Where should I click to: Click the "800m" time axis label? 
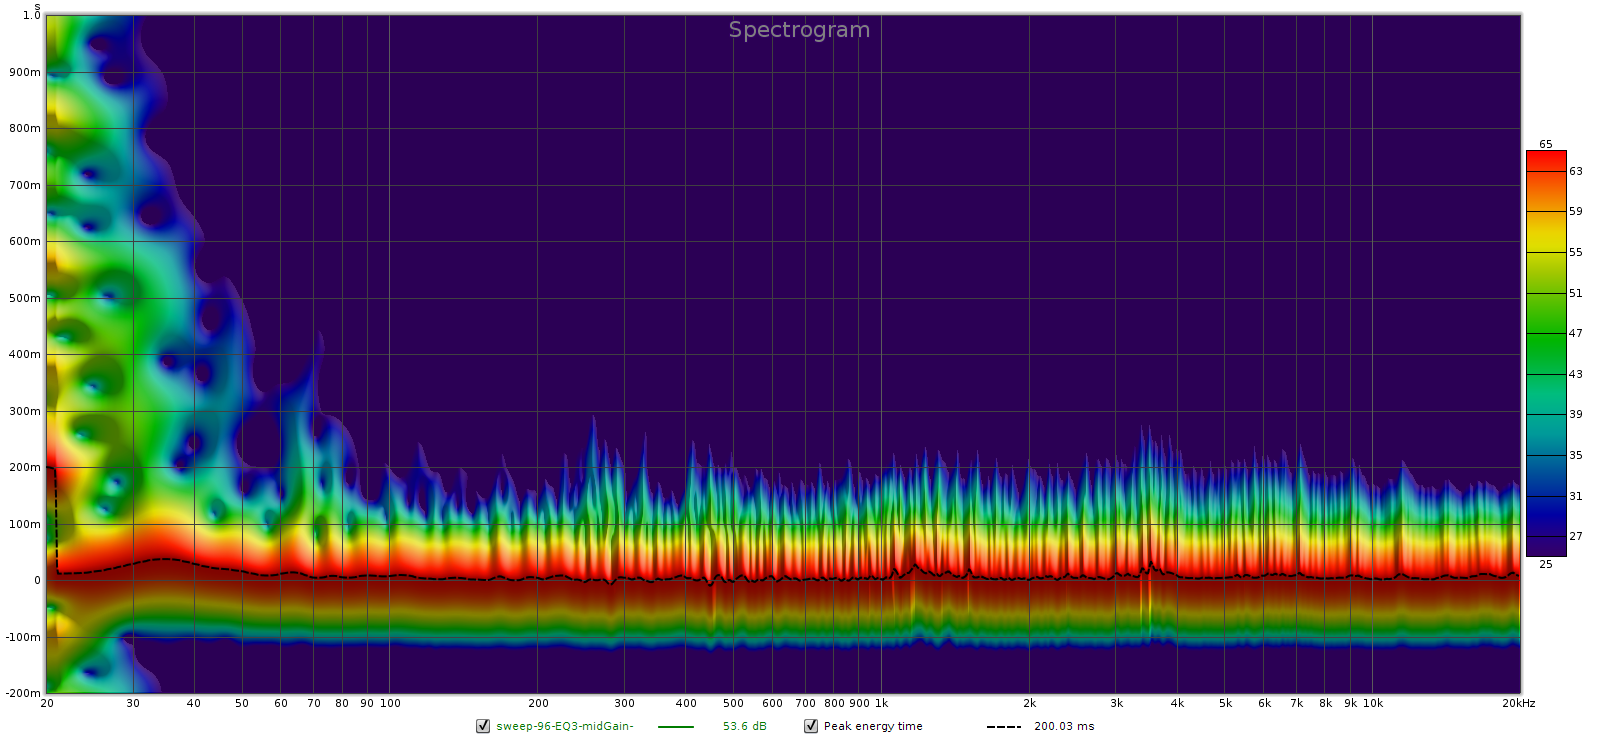click(x=25, y=128)
